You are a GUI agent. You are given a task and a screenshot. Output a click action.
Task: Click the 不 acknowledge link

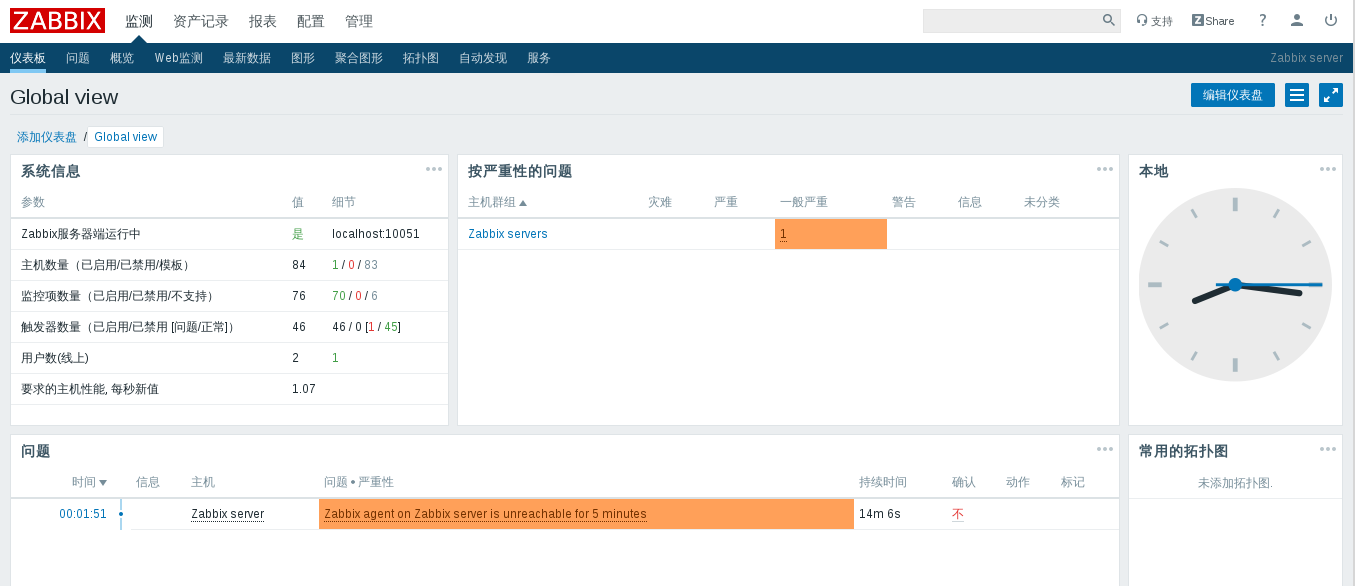pos(958,514)
